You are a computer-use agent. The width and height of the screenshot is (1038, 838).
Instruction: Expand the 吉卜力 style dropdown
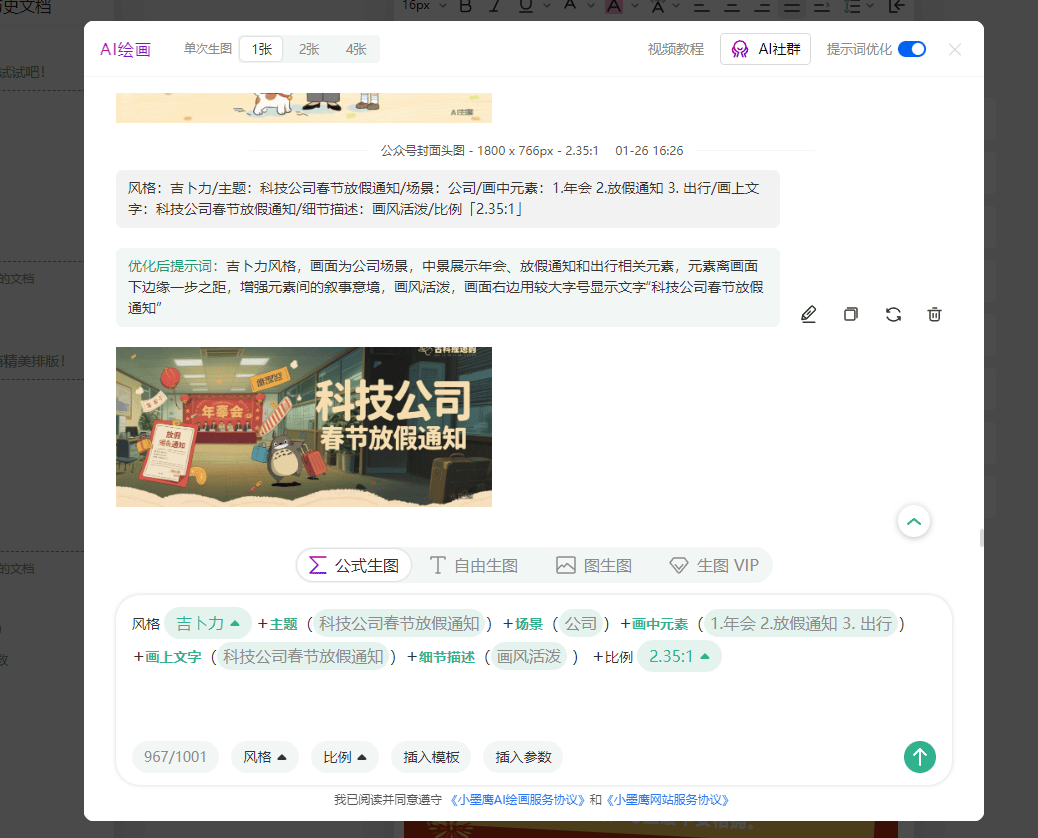(x=208, y=623)
